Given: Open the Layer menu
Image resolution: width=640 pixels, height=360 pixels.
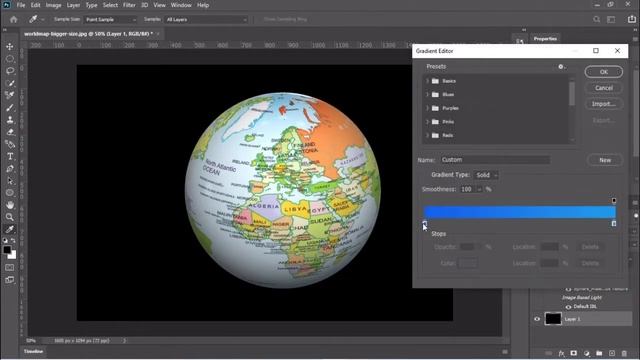Looking at the screenshot, I should 73,5.
